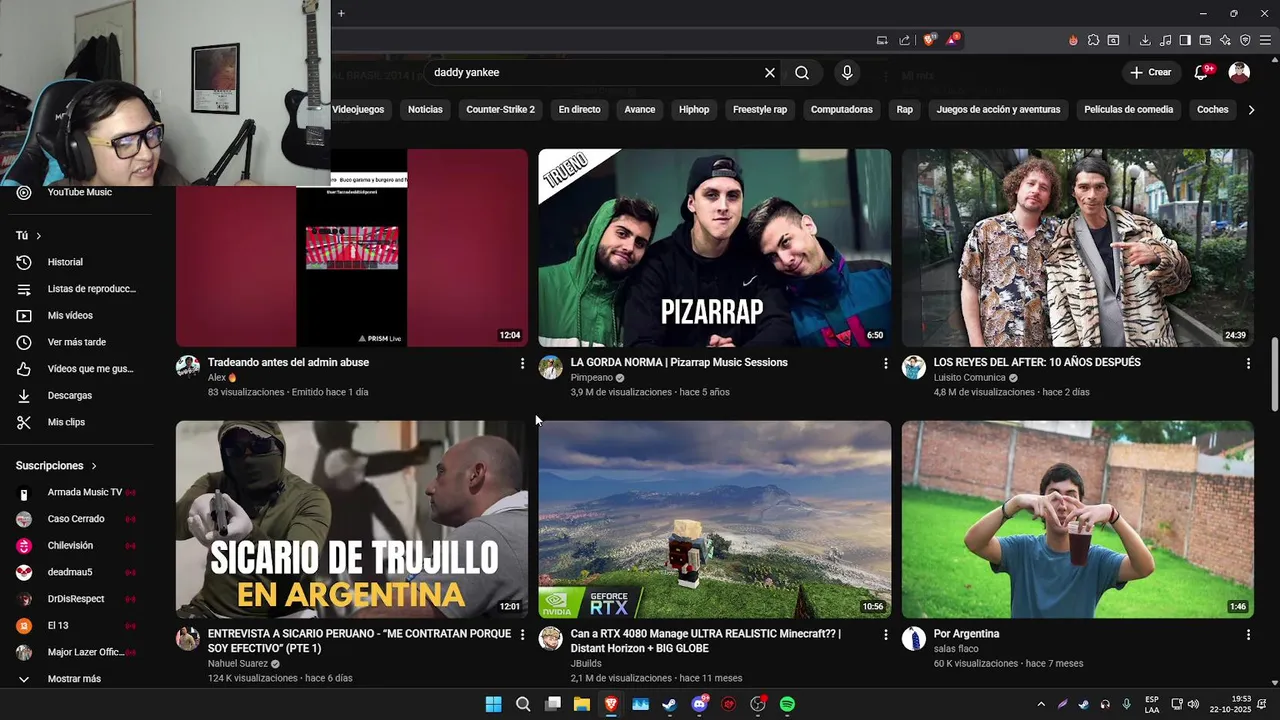Open options menu for Tradeando antes del admin abuse
Image resolution: width=1280 pixels, height=720 pixels.
[x=522, y=364]
